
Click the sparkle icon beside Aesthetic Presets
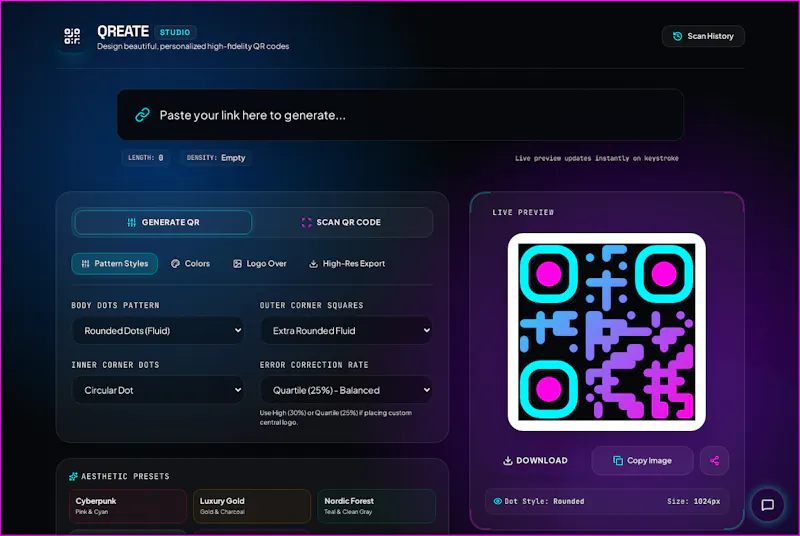point(73,476)
